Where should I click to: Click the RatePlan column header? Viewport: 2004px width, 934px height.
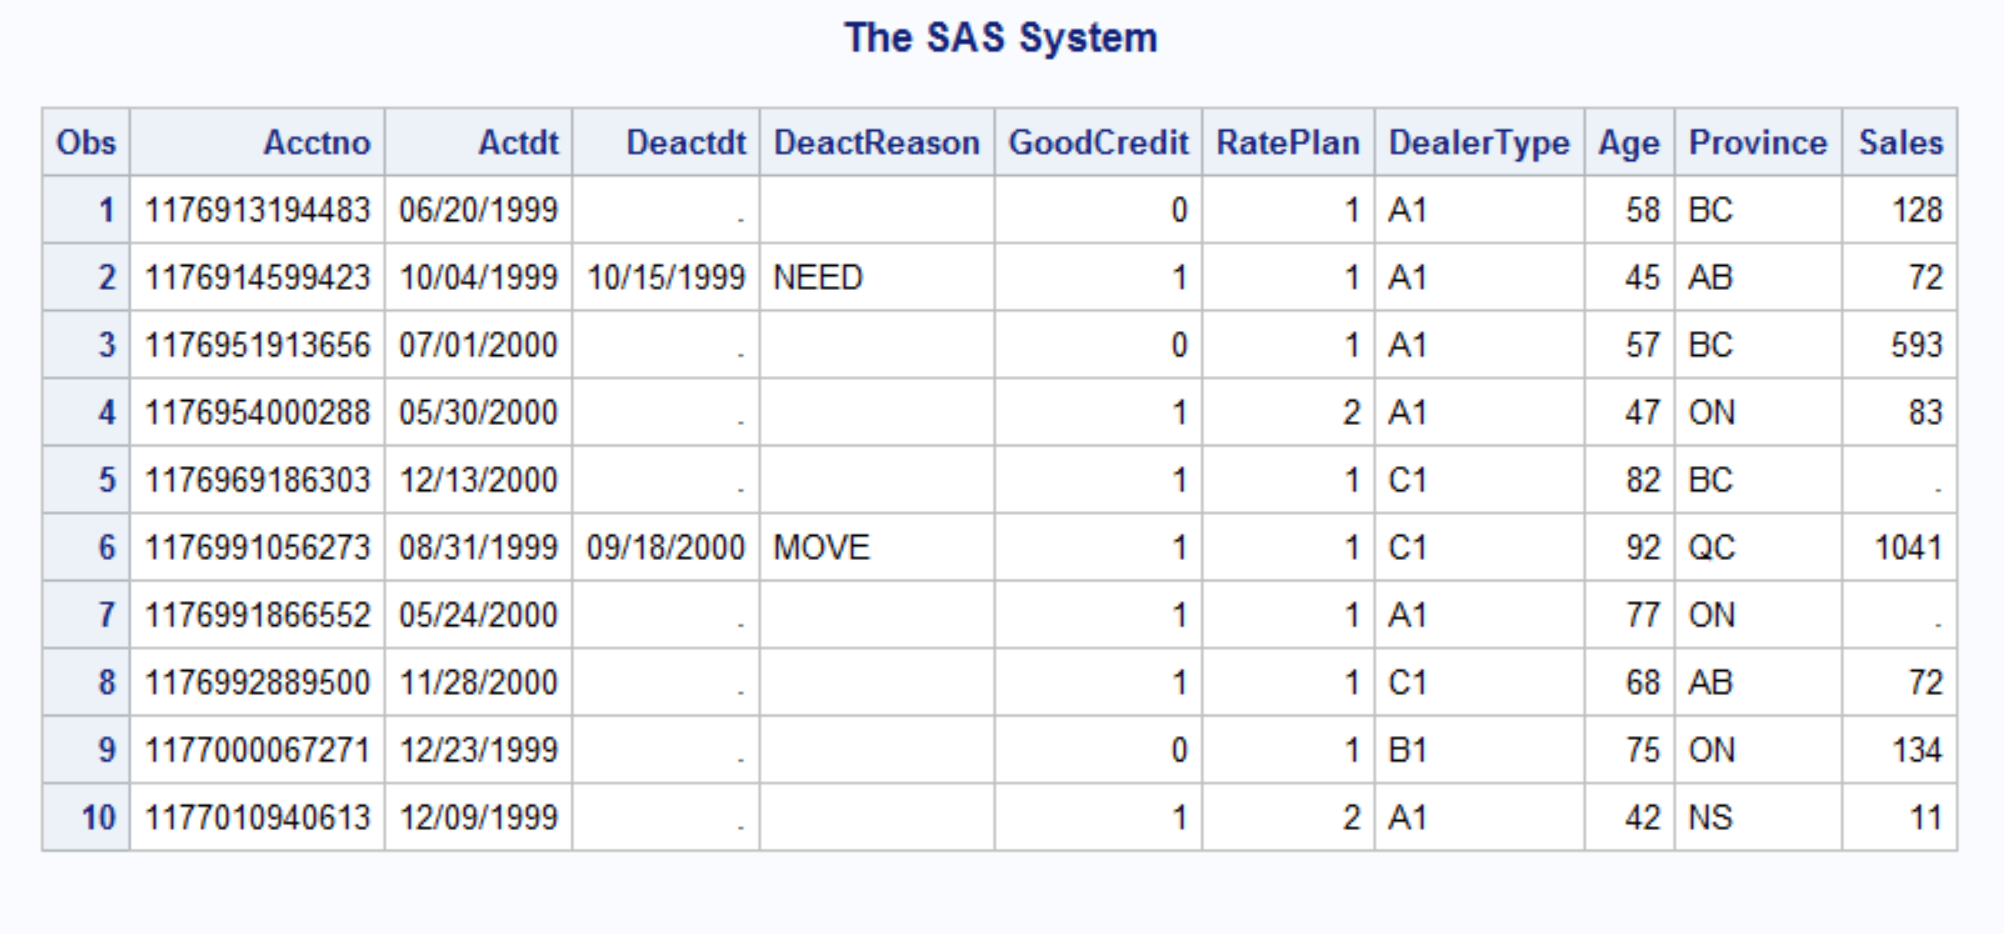[x=1287, y=143]
